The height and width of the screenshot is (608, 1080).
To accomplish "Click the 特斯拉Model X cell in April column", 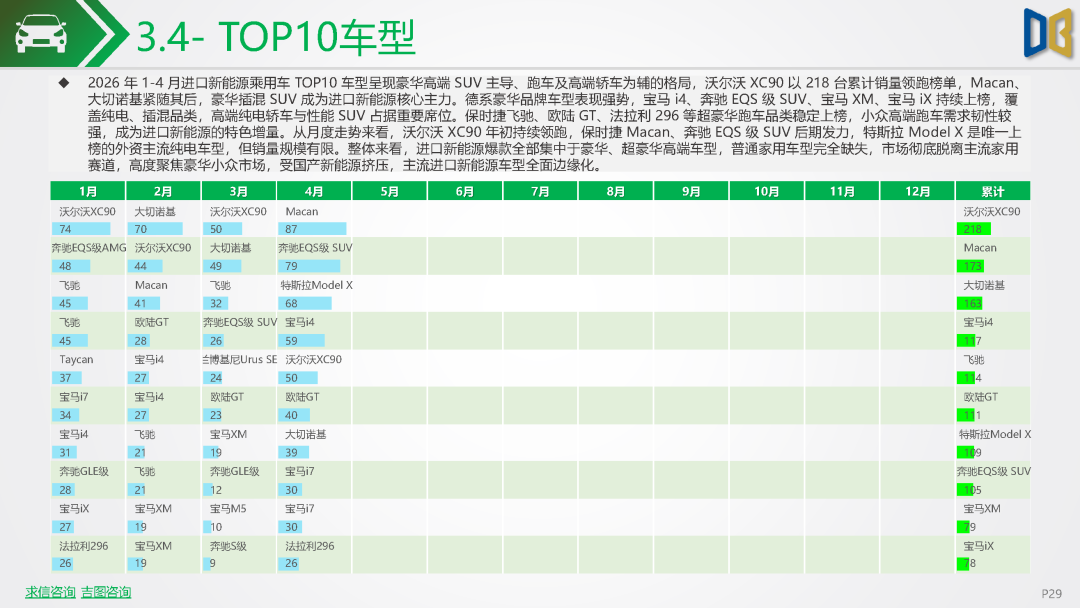I will [x=316, y=285].
